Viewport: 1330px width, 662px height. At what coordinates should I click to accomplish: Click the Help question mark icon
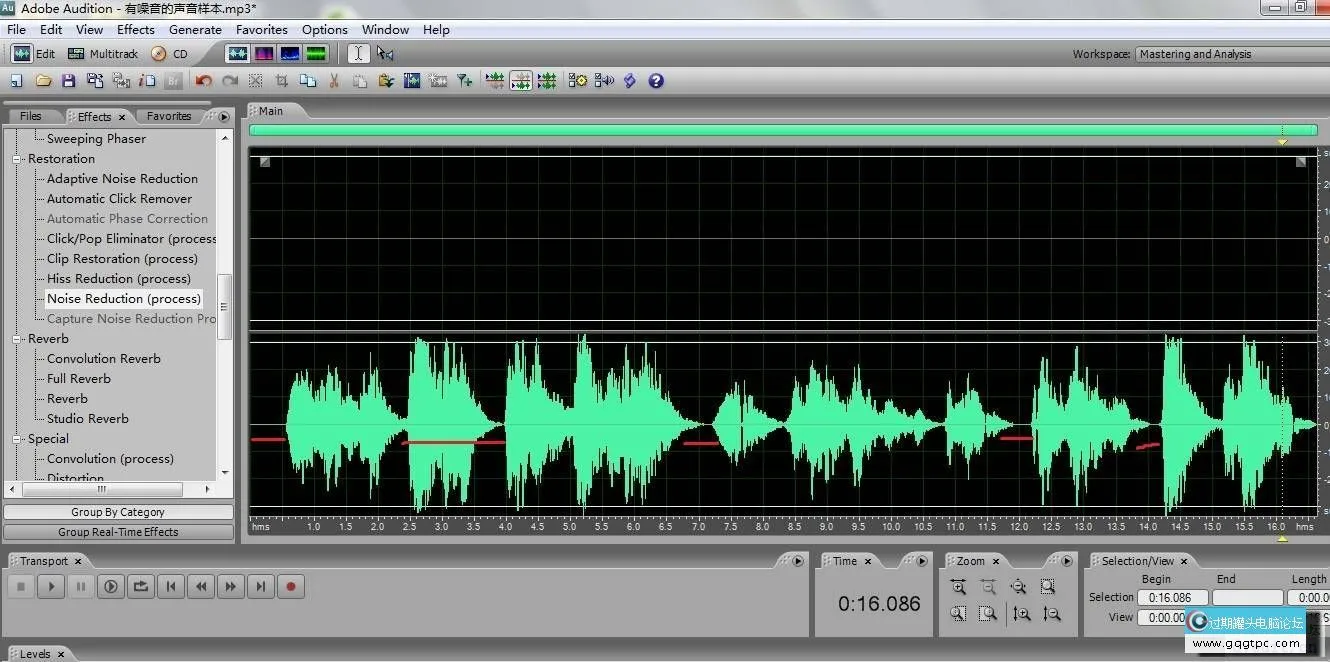[656, 81]
